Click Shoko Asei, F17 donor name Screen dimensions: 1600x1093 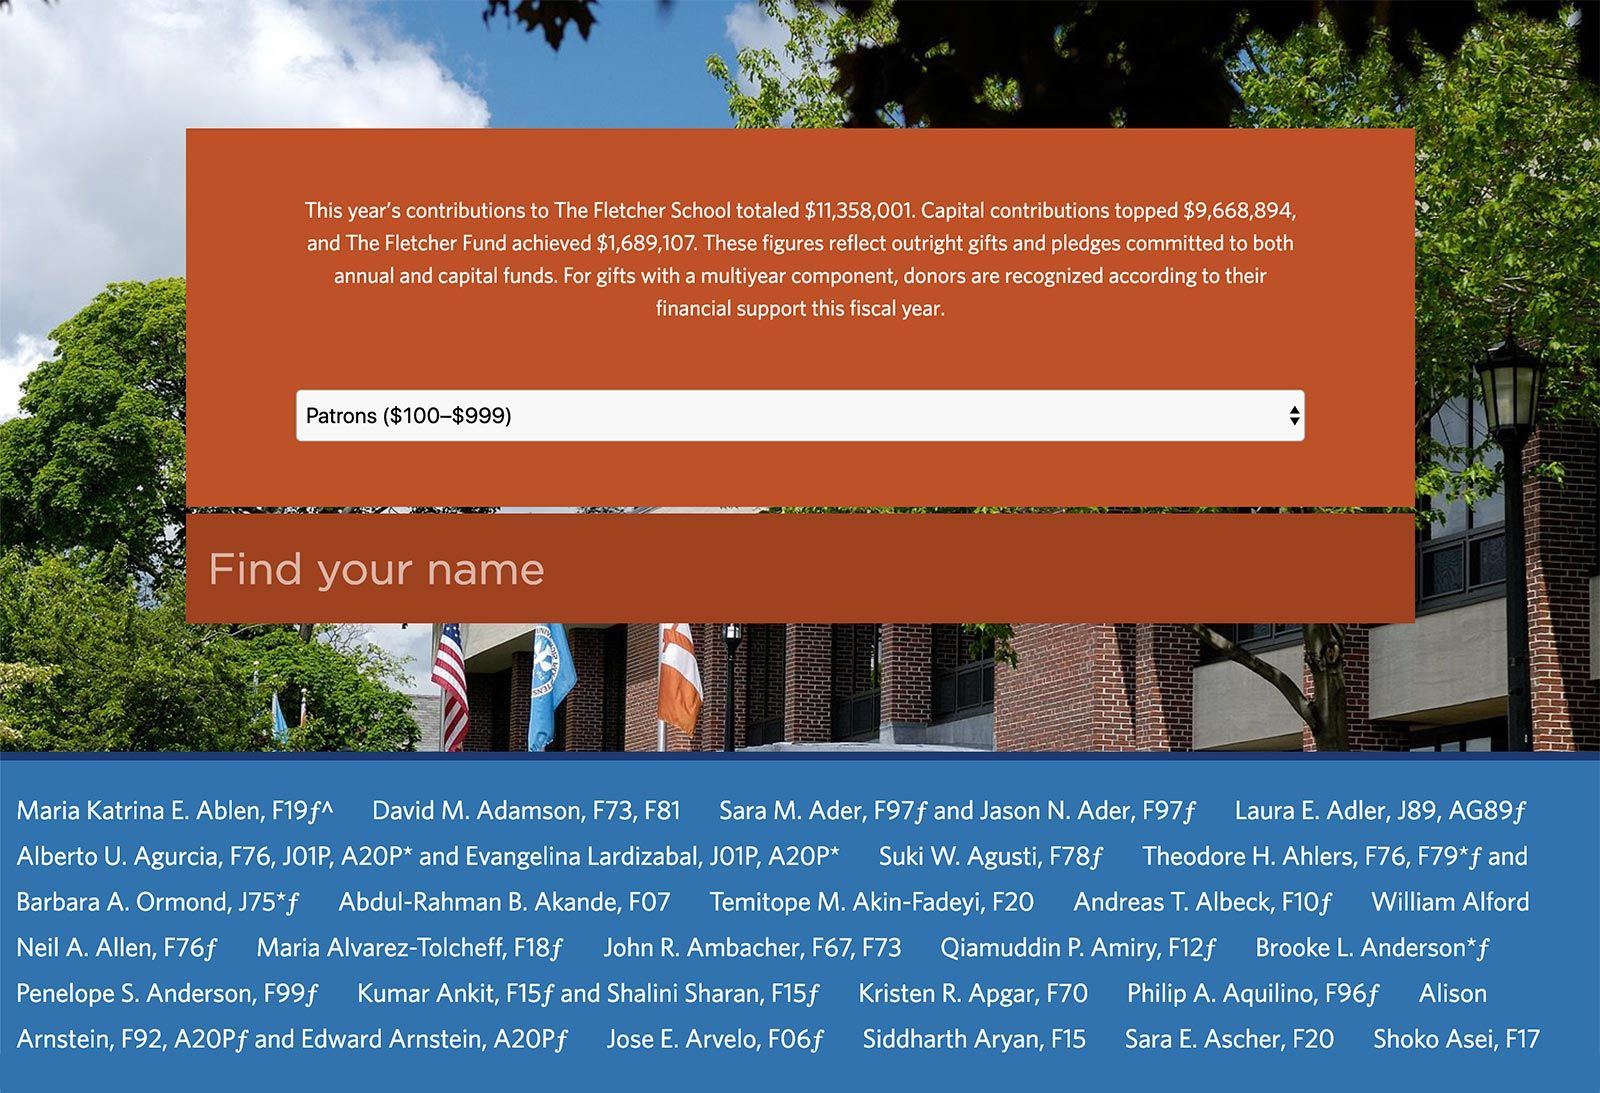[1456, 1039]
